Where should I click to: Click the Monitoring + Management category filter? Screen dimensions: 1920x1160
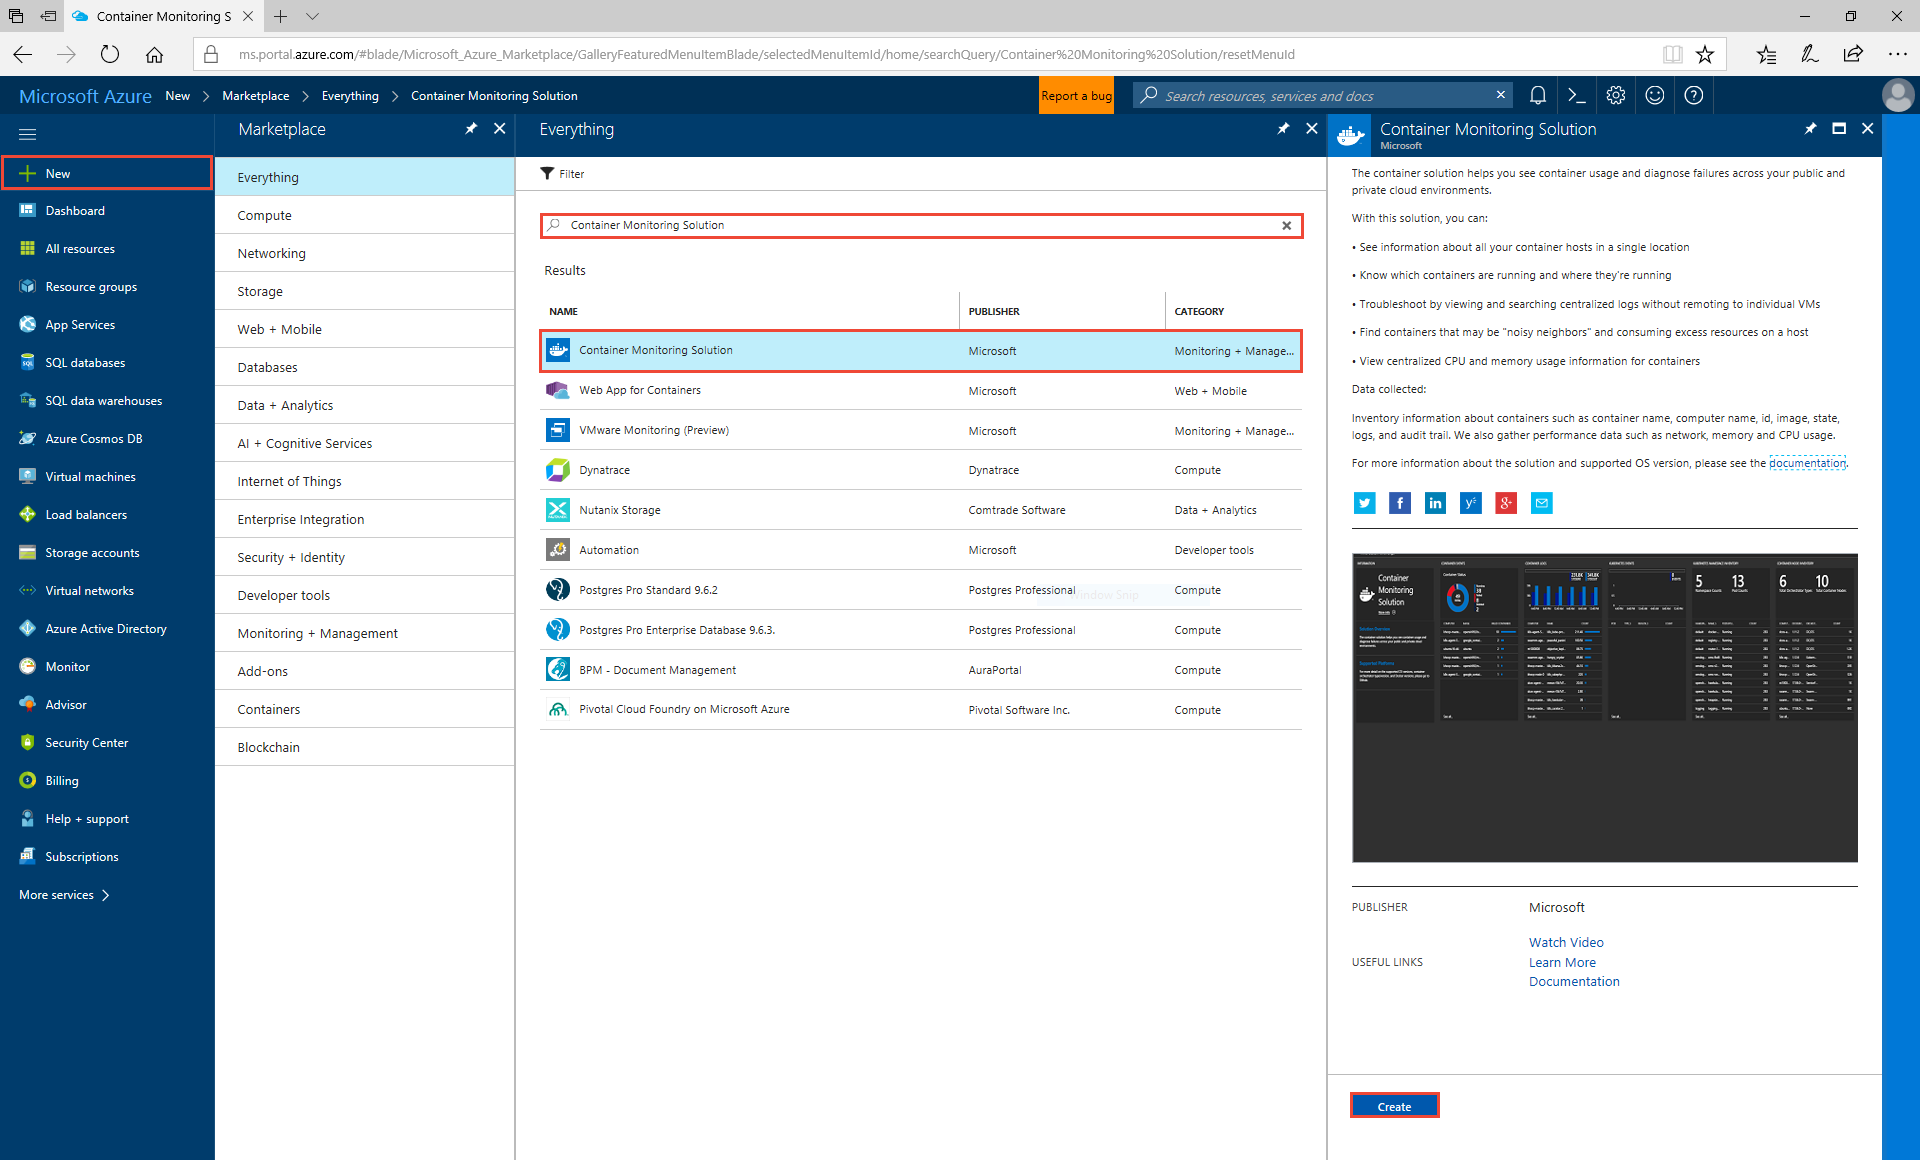tap(317, 632)
